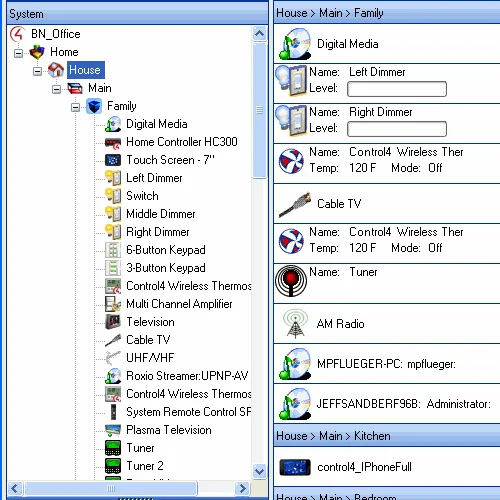The height and width of the screenshot is (500, 500).
Task: Click the AM Radio tower icon
Action: point(295,324)
